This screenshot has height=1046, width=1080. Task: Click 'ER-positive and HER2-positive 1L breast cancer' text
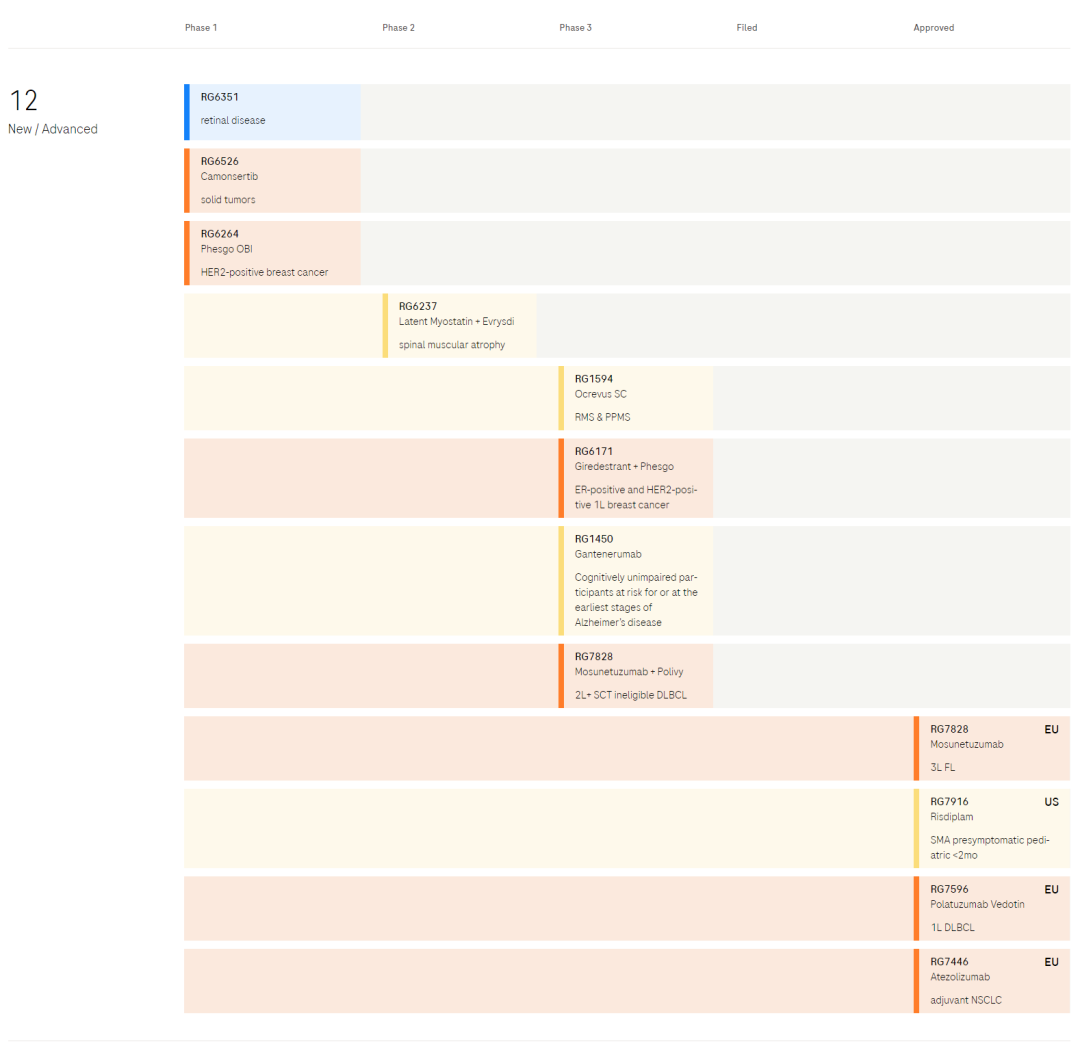point(636,497)
